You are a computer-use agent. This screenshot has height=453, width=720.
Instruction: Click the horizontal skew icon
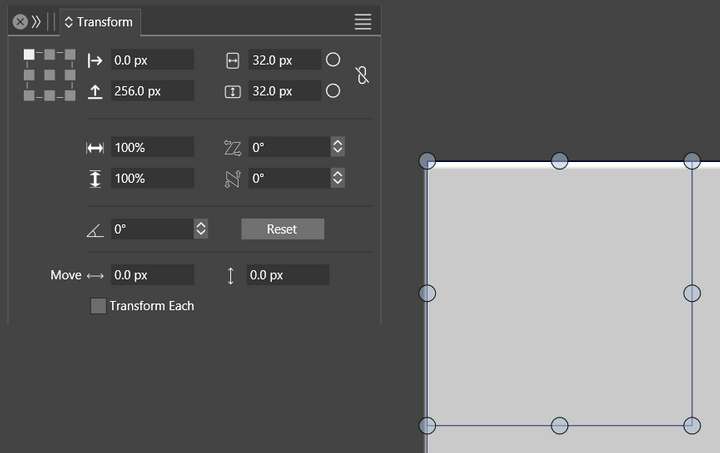point(232,148)
